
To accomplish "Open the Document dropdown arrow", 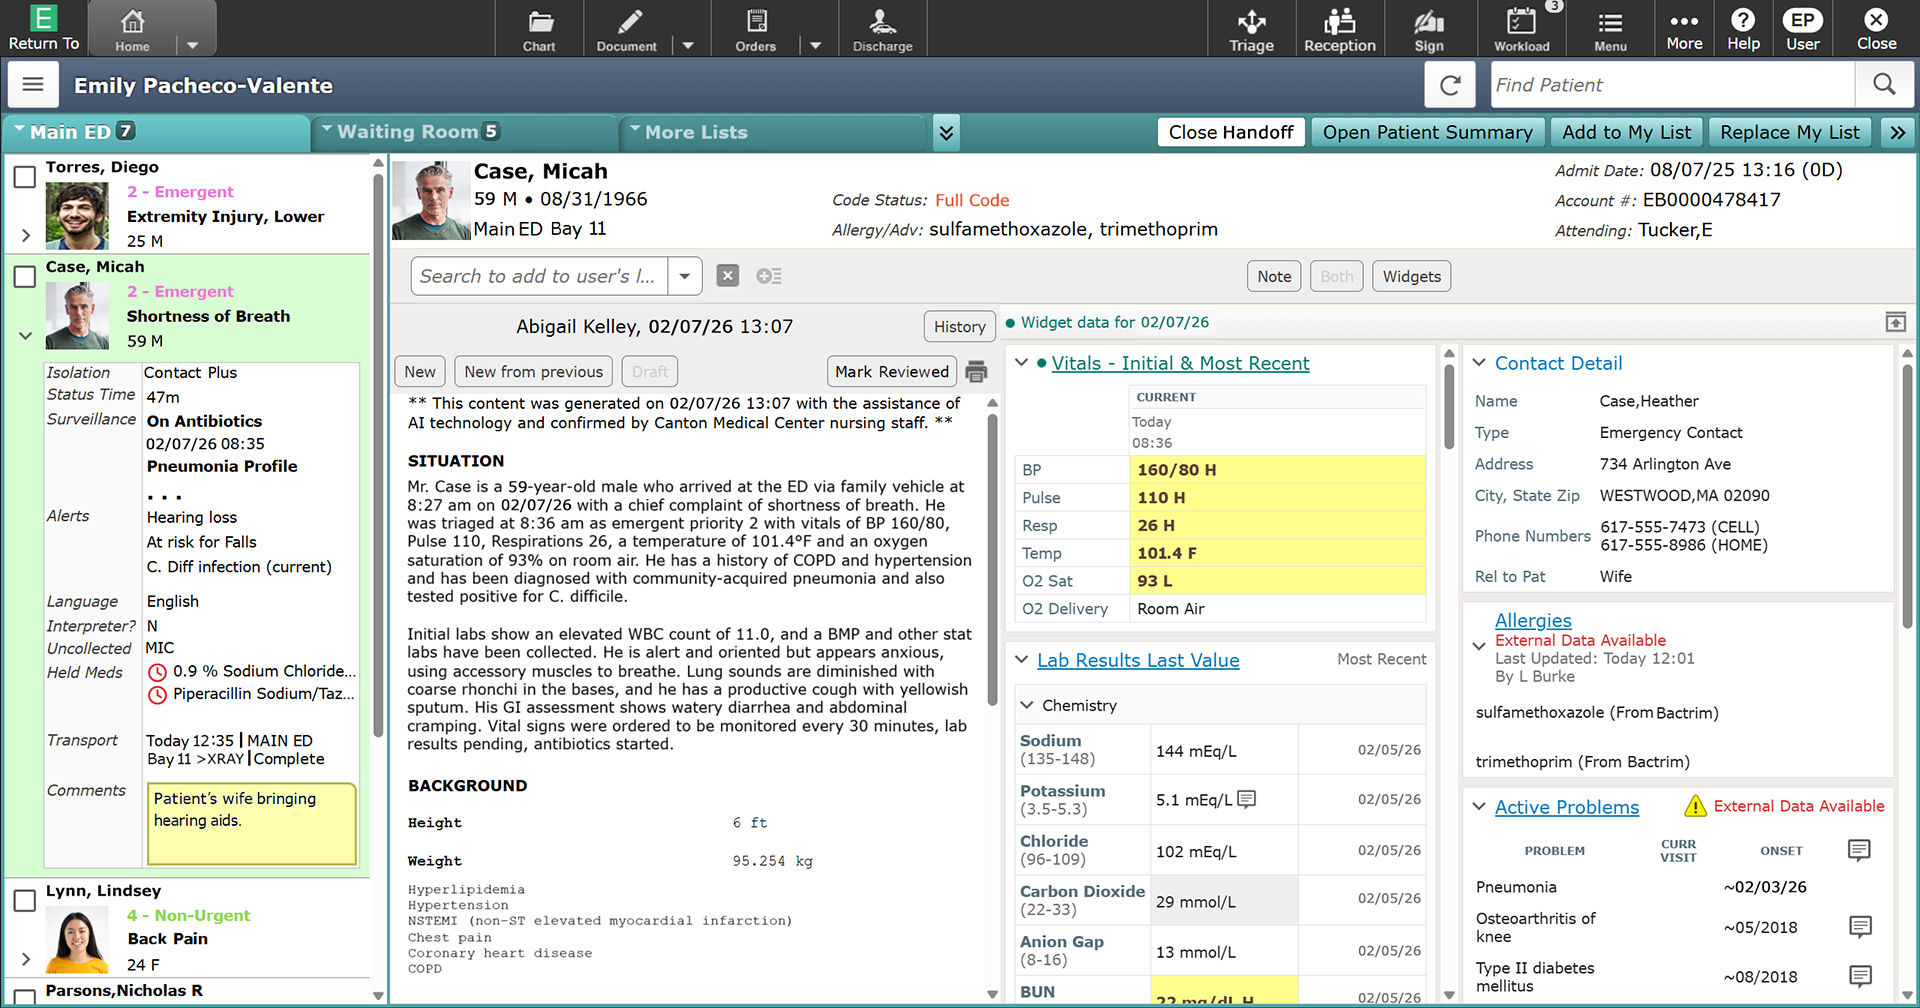I will pos(688,45).
